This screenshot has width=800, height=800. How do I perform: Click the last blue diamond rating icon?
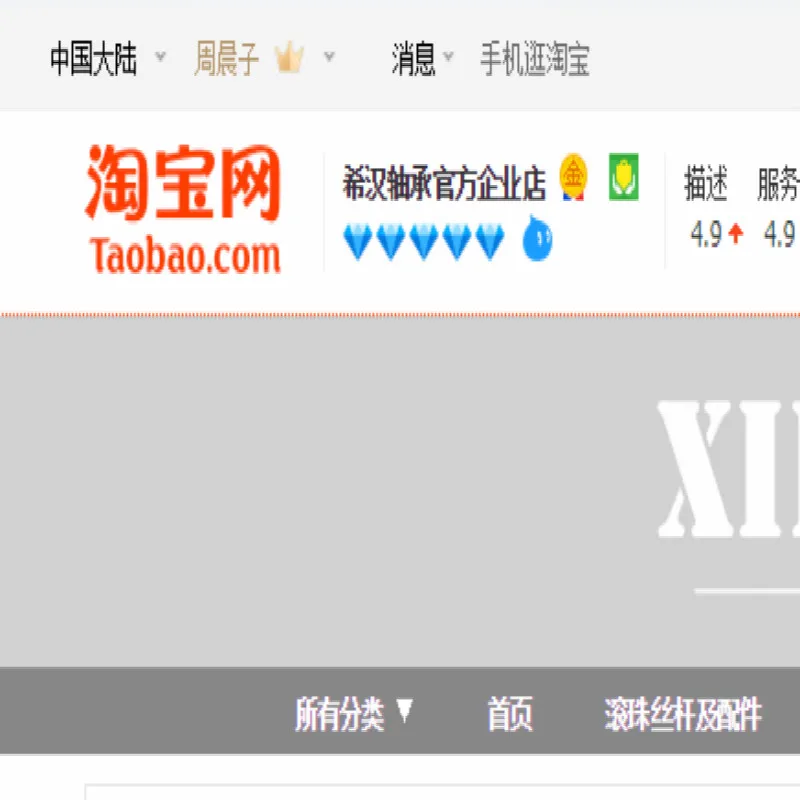490,241
